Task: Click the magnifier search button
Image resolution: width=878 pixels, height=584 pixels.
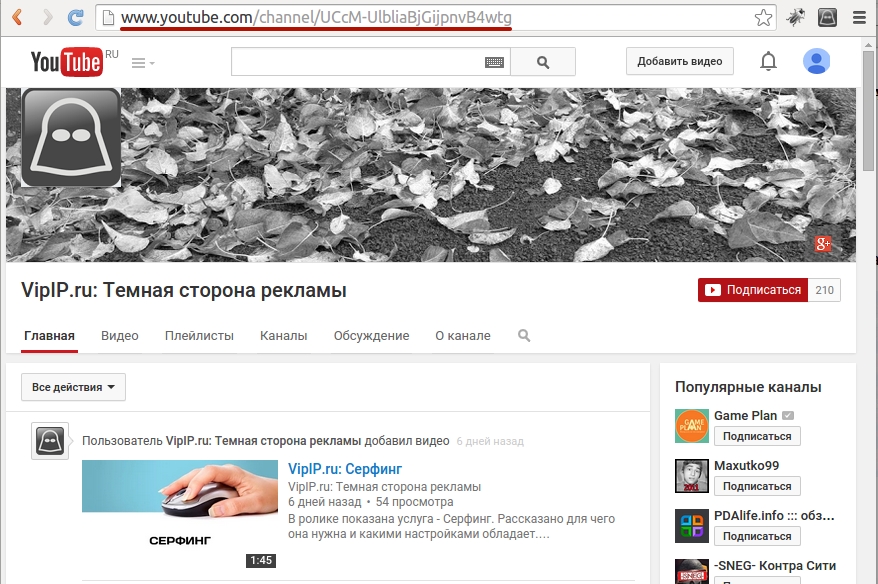Action: tap(543, 62)
